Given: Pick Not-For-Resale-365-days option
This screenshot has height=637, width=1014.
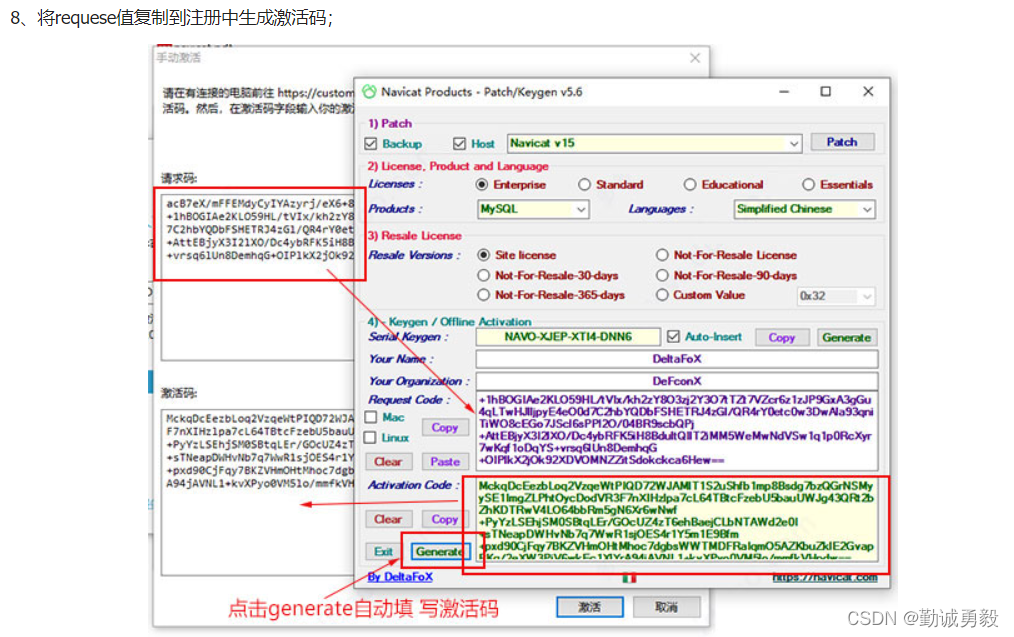Looking at the screenshot, I should click(x=483, y=295).
